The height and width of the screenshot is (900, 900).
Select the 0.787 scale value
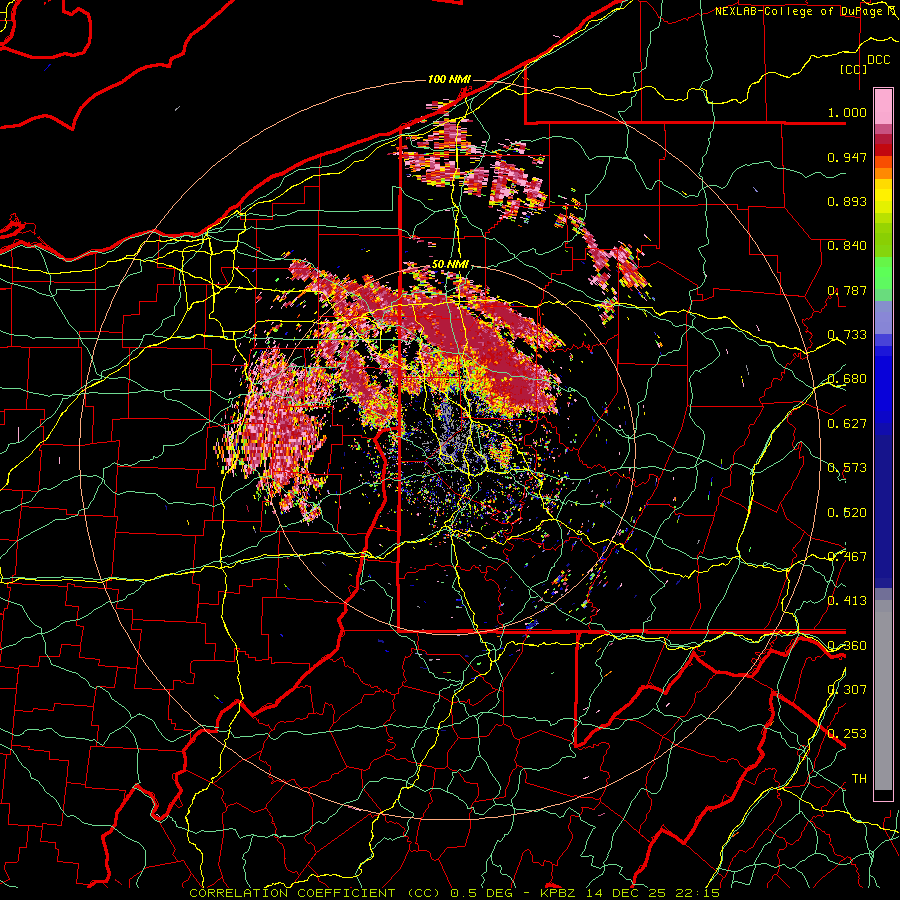[847, 290]
